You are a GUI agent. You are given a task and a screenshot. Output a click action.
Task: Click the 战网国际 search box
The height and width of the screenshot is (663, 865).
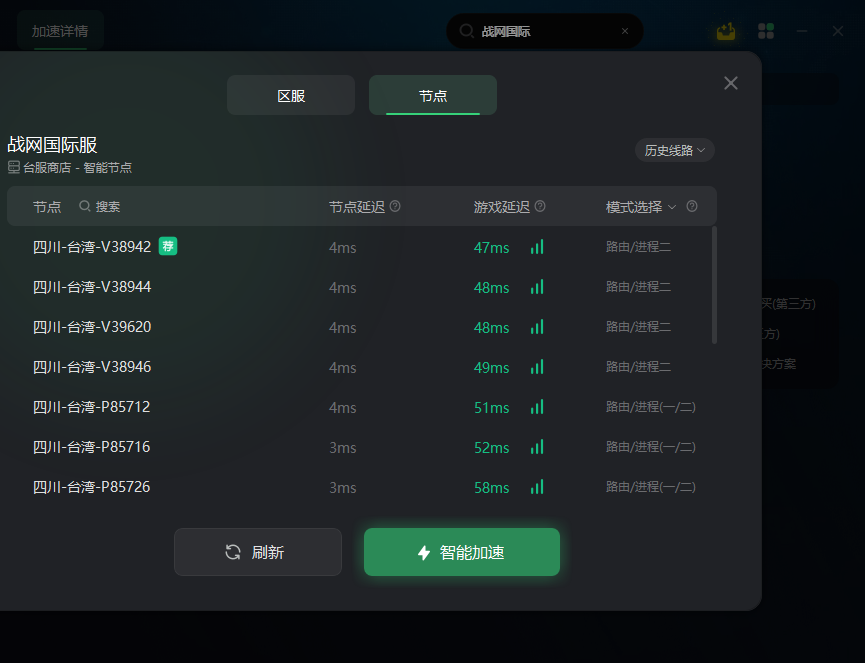pos(544,31)
